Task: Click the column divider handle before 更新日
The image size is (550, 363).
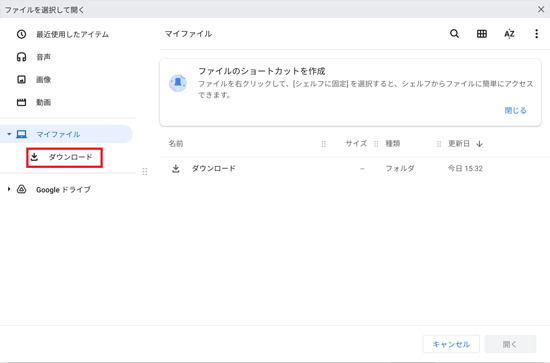Action: tap(439, 144)
